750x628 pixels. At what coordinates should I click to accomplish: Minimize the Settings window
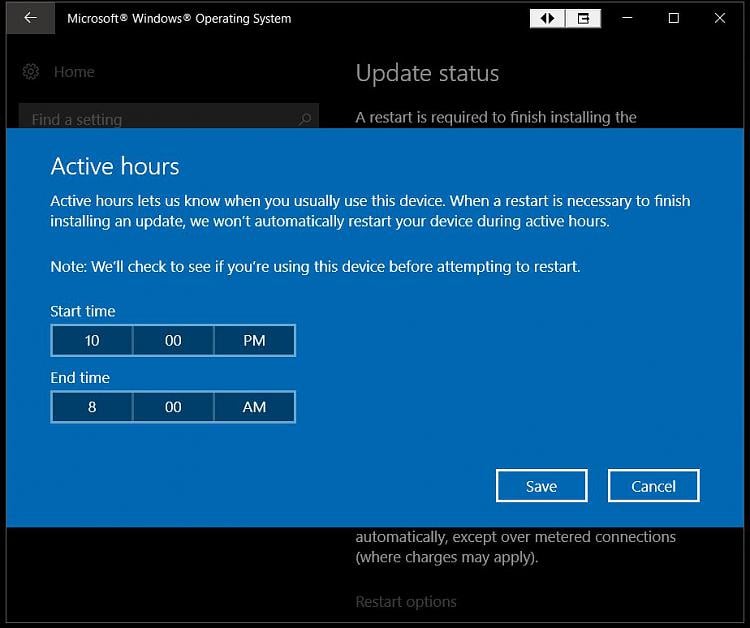(x=628, y=18)
